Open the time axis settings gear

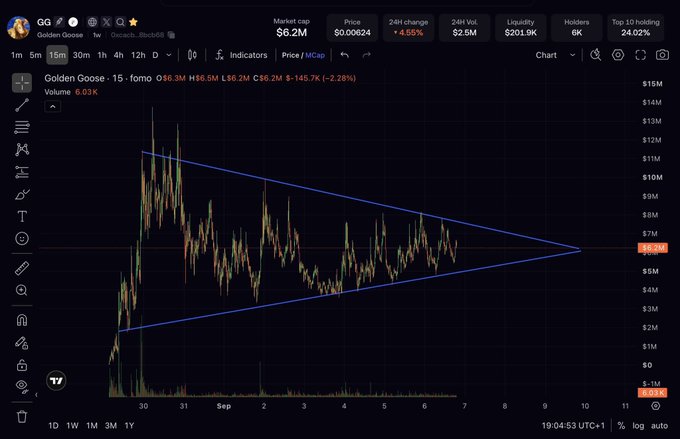click(x=656, y=406)
